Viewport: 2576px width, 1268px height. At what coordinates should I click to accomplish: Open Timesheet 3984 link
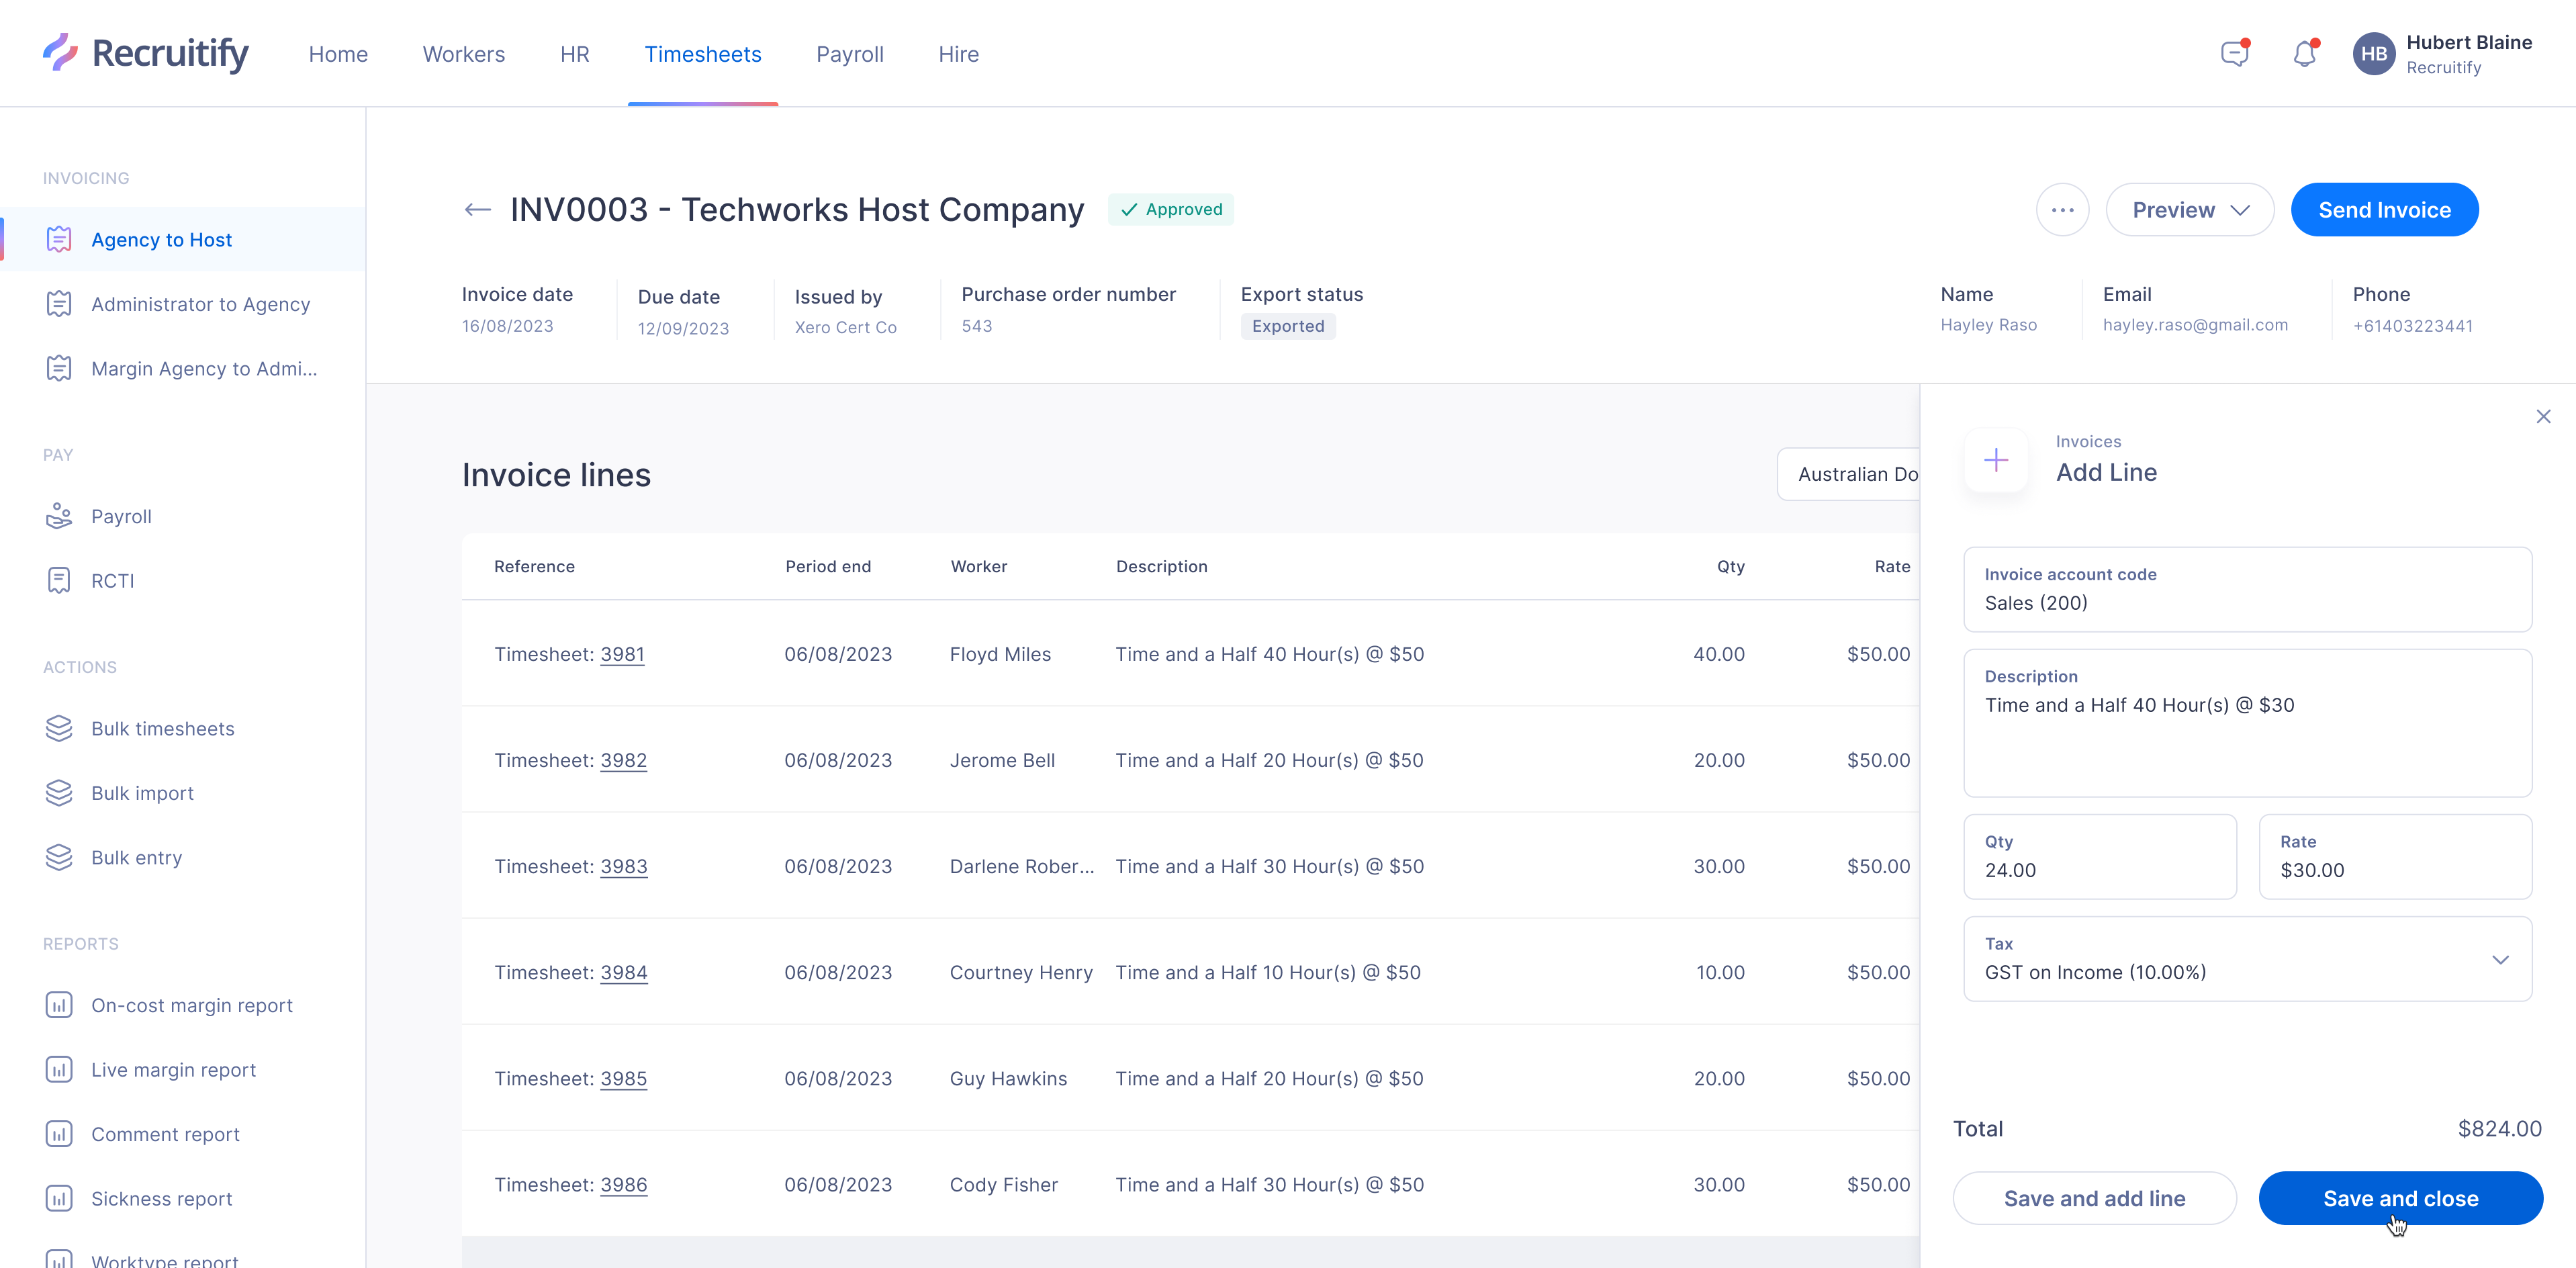[x=623, y=972]
